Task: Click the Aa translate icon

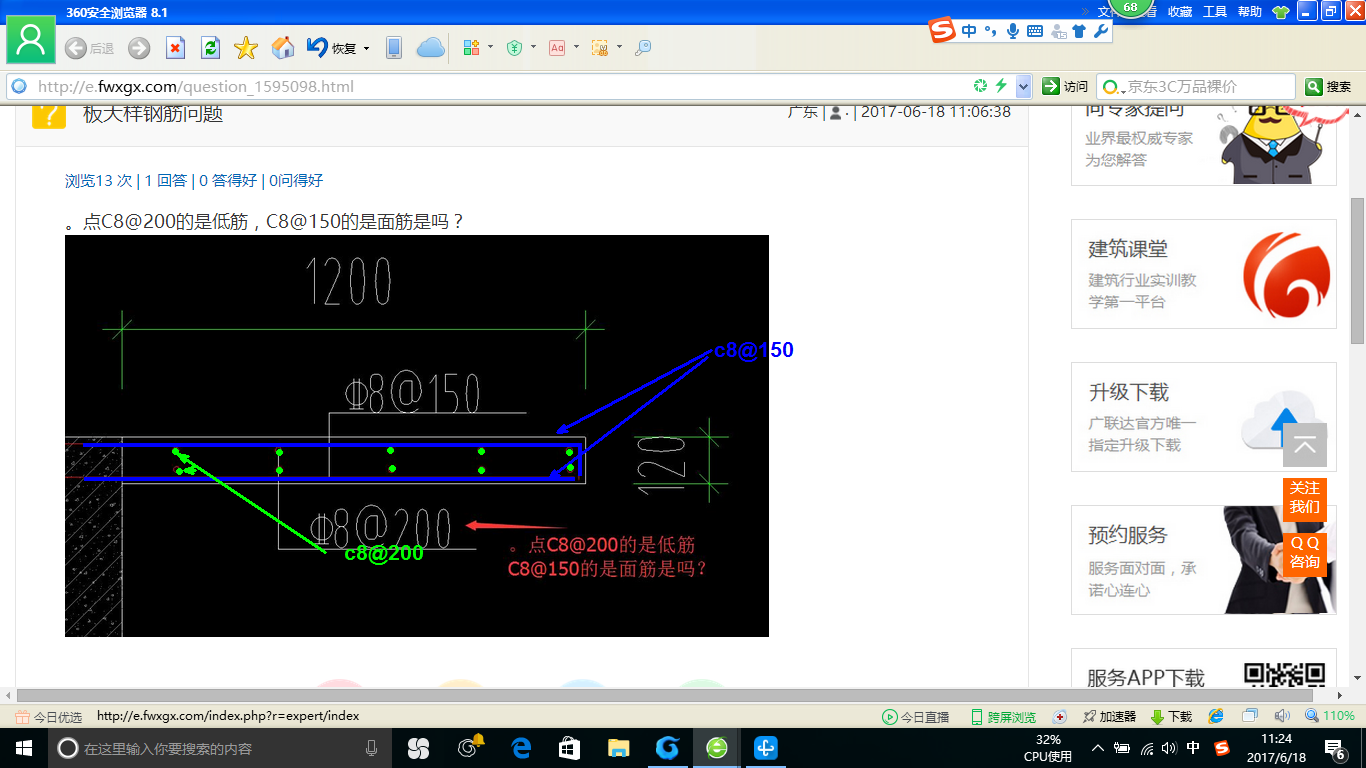Action: click(557, 47)
